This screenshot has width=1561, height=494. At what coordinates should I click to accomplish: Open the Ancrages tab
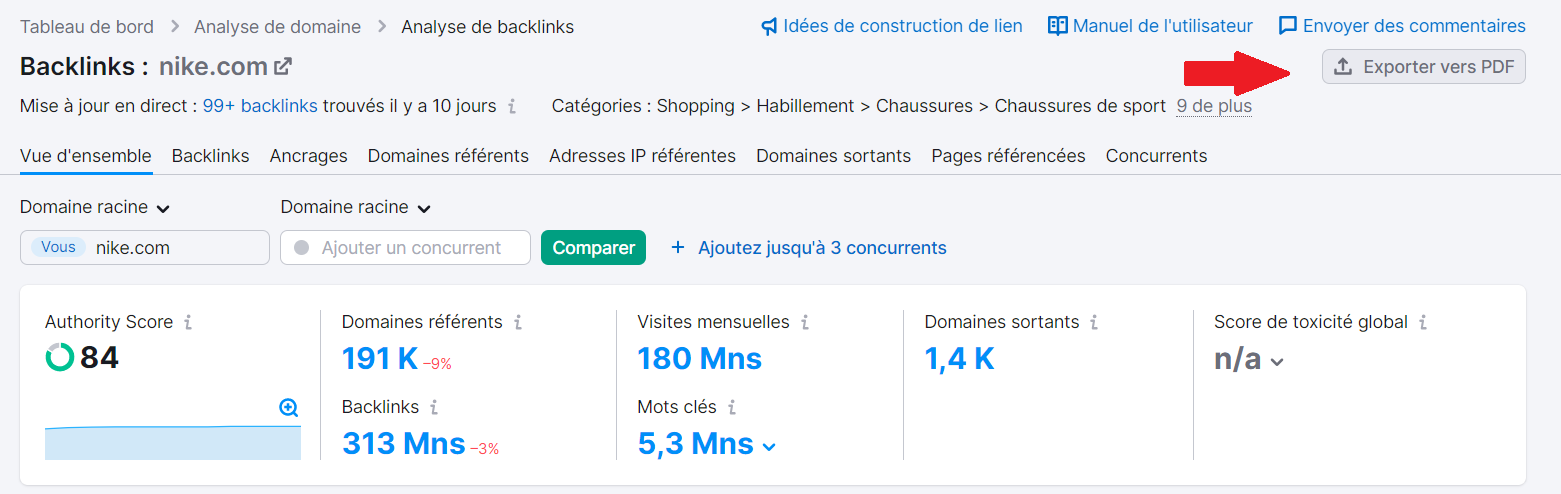point(309,156)
